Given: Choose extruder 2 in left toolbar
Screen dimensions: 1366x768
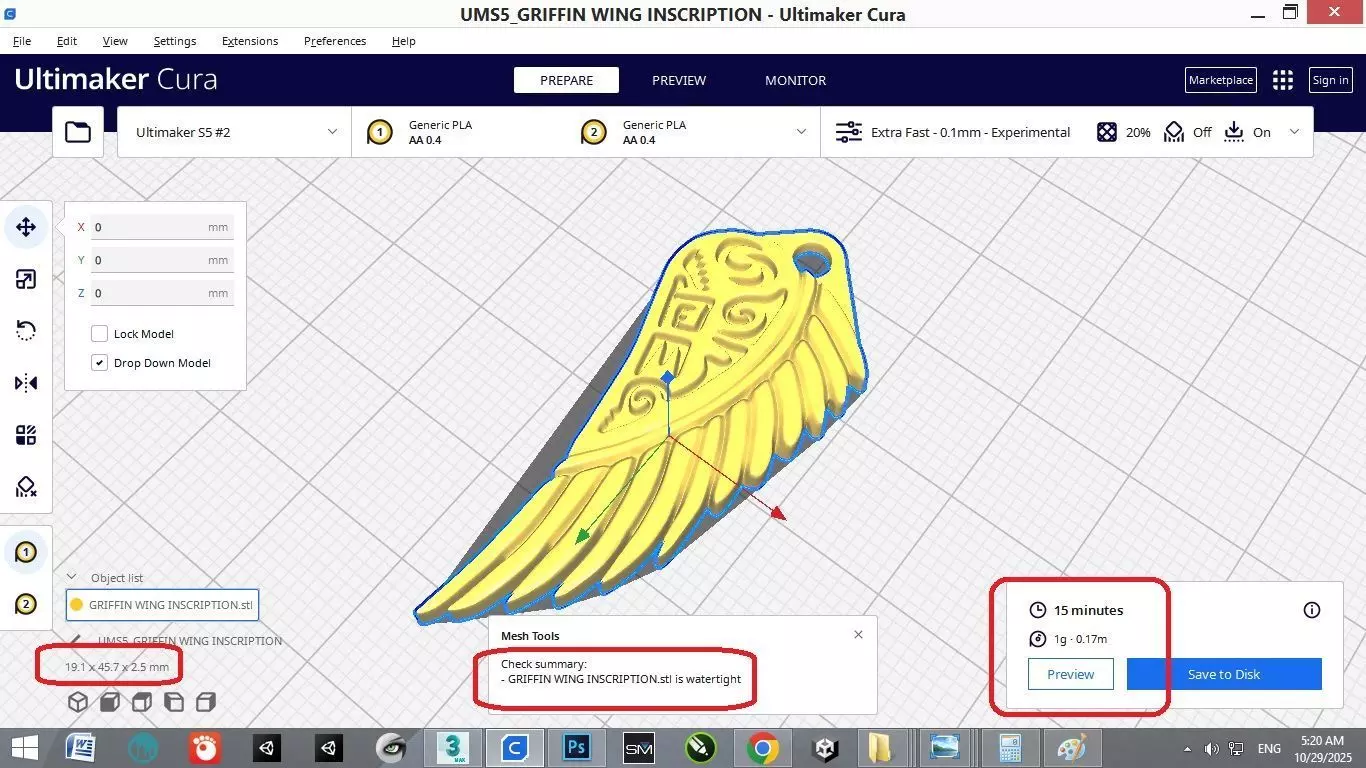Looking at the screenshot, I should (x=26, y=604).
